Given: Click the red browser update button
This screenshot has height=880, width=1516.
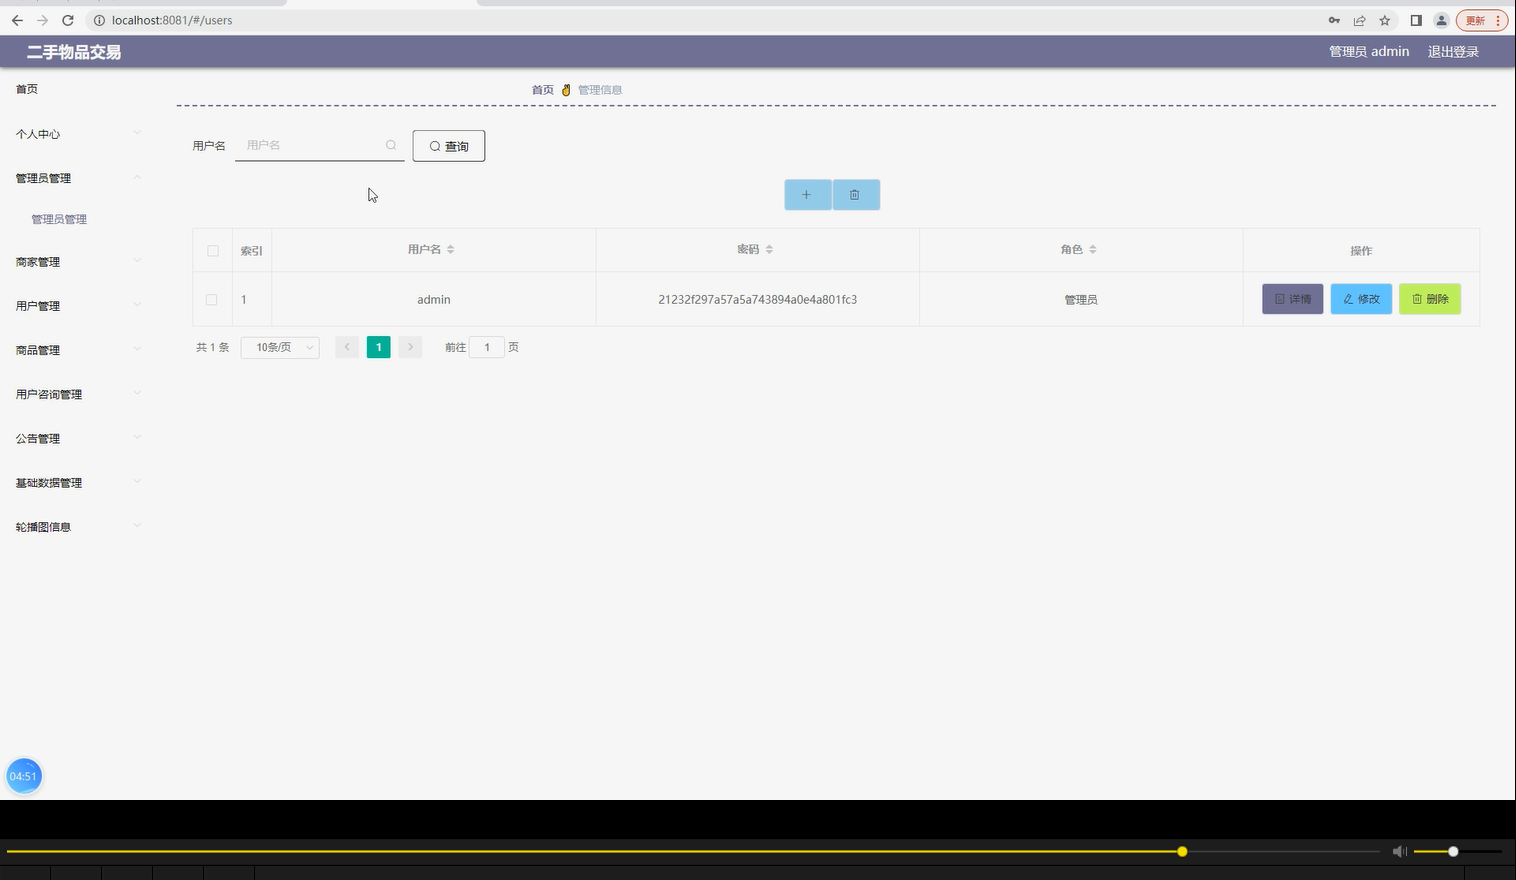Looking at the screenshot, I should tap(1482, 20).
